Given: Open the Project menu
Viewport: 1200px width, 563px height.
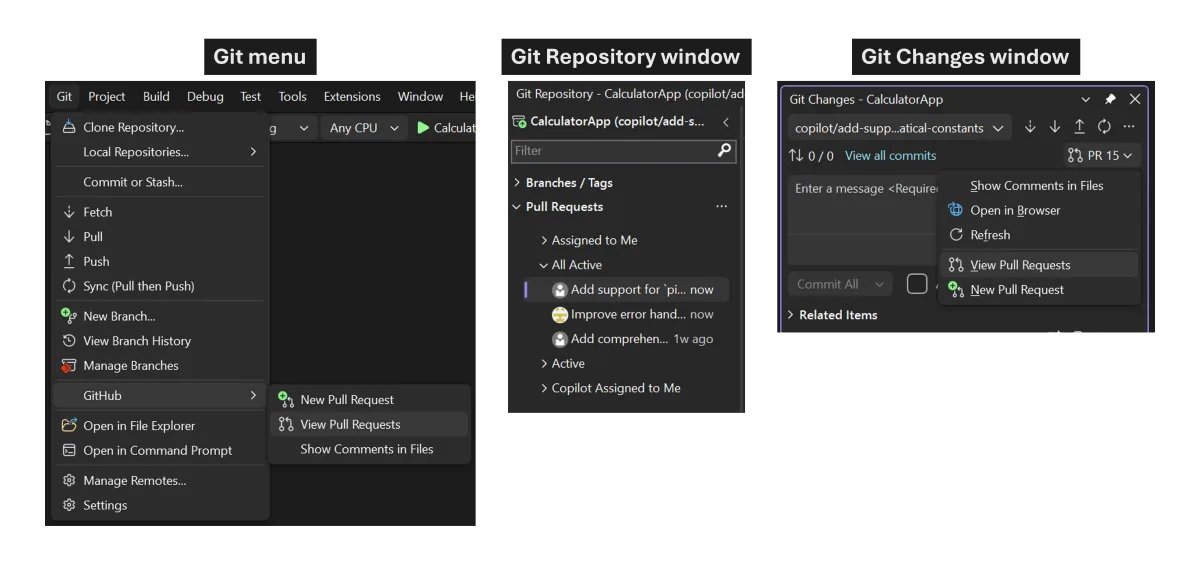Looking at the screenshot, I should coord(107,97).
